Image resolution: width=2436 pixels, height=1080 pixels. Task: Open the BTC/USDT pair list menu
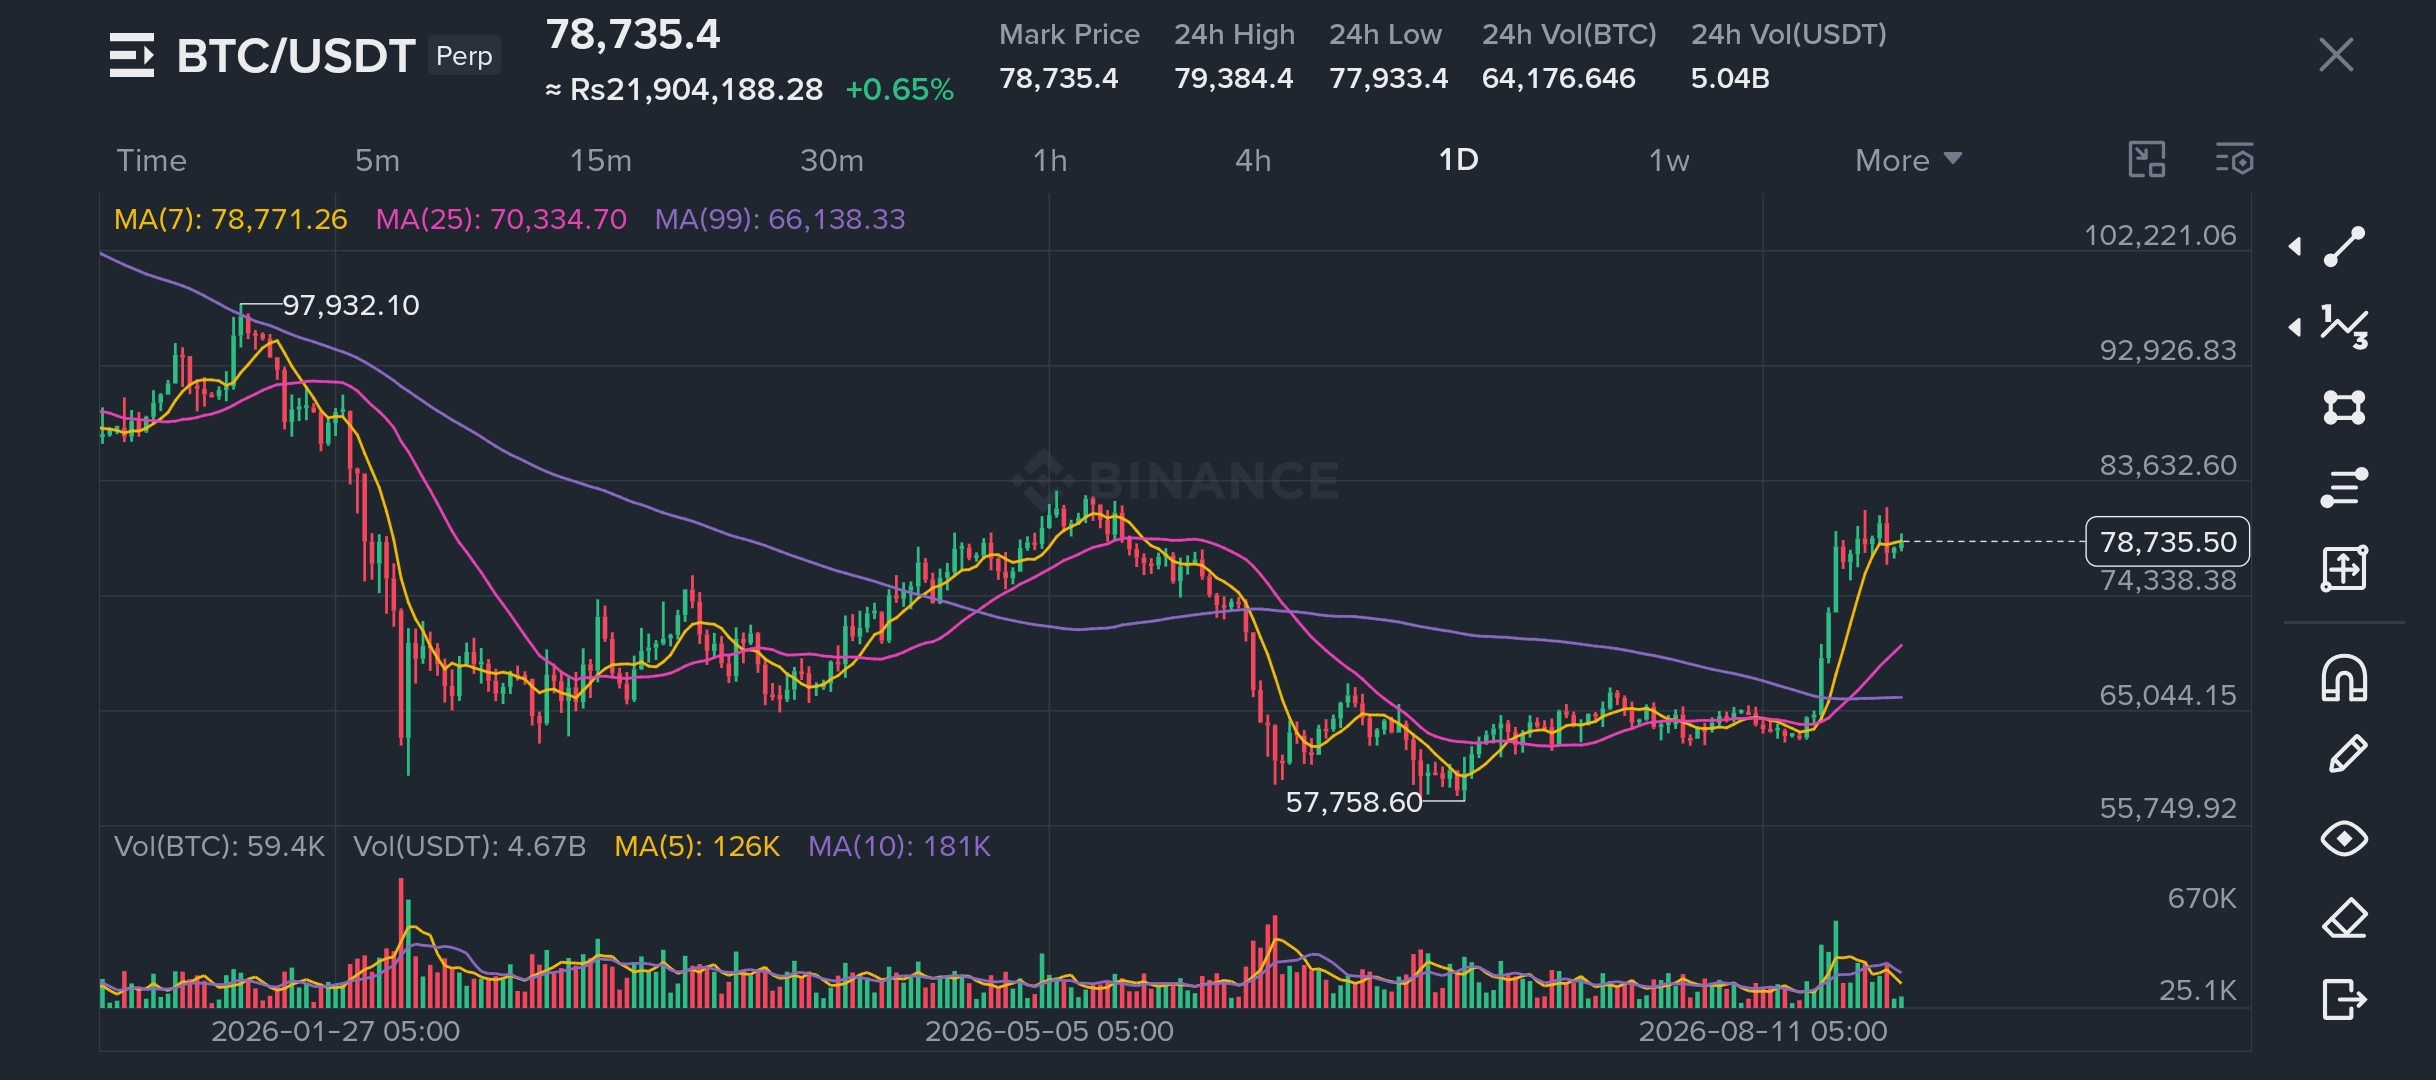coord(132,55)
